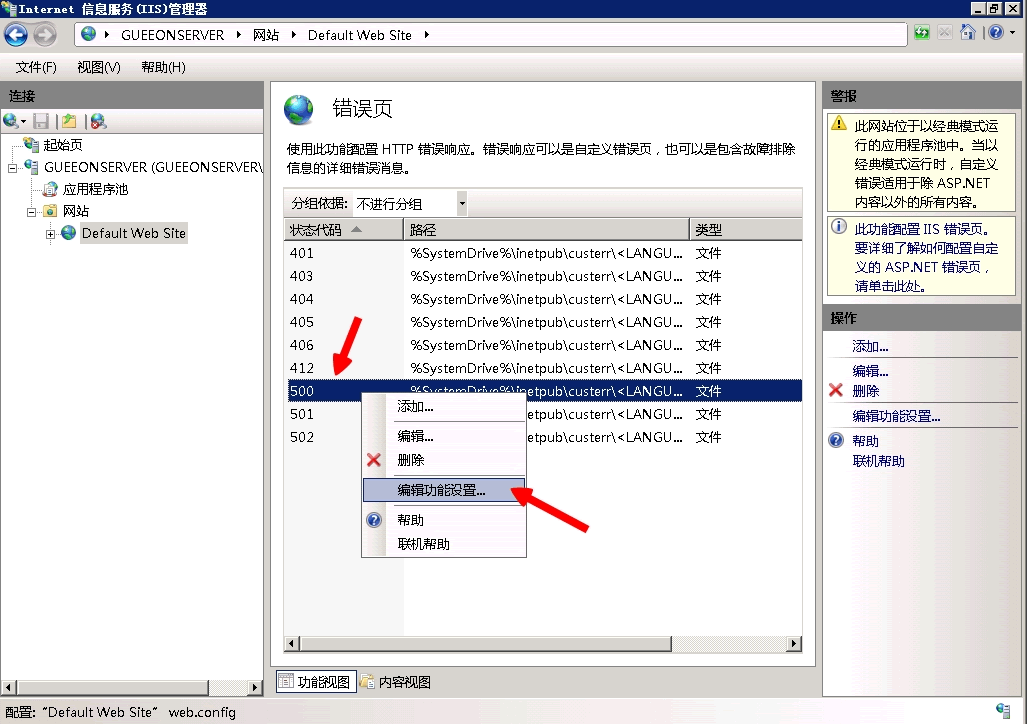Image resolution: width=1027 pixels, height=724 pixels.
Task: Click the save icon in connections toolbar
Action: [x=41, y=121]
